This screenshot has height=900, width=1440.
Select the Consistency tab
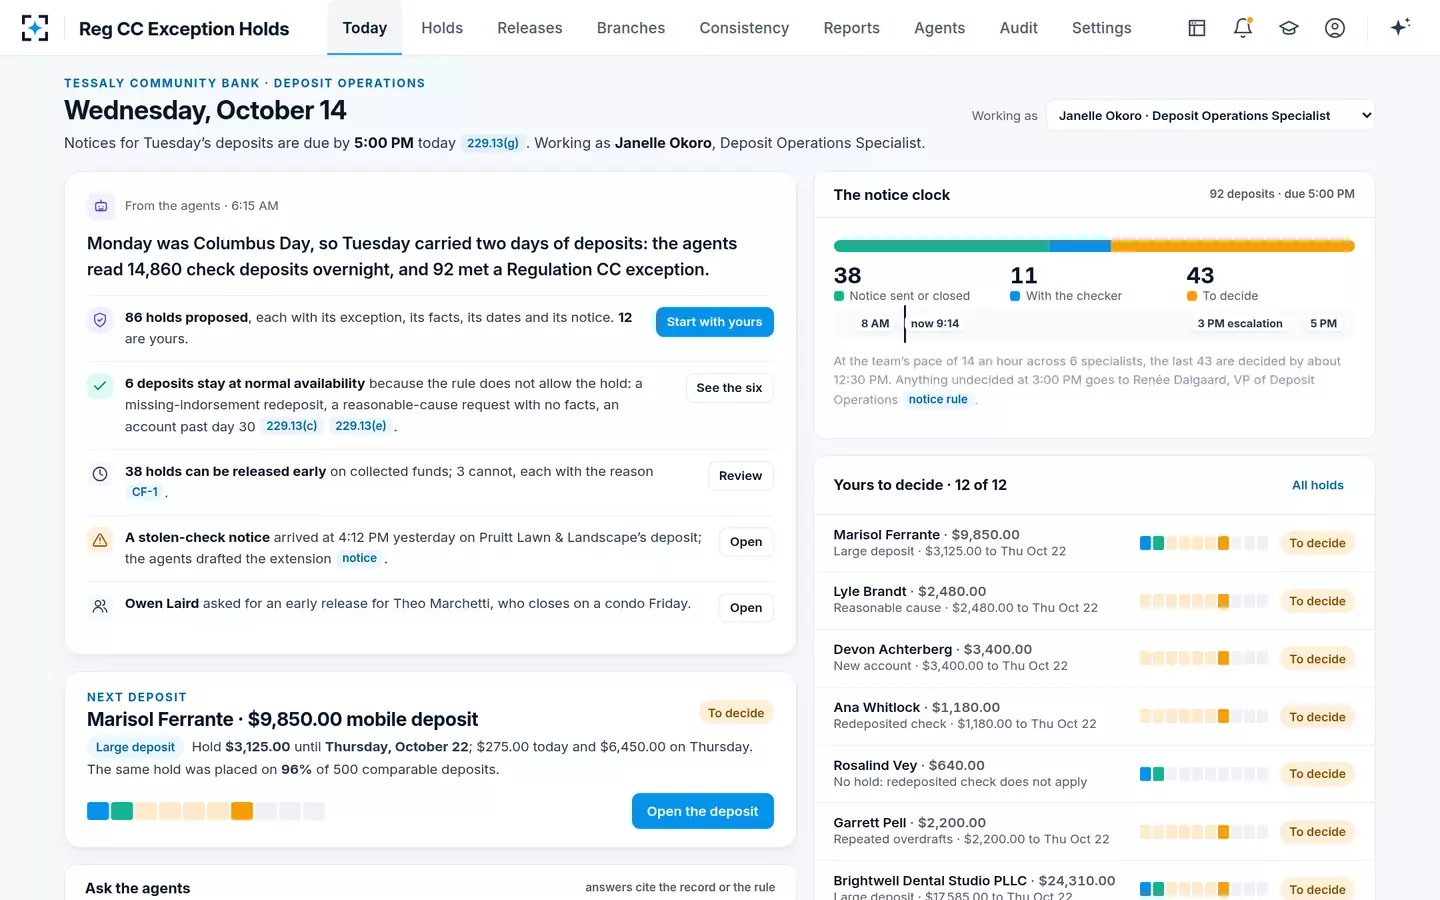(x=744, y=28)
